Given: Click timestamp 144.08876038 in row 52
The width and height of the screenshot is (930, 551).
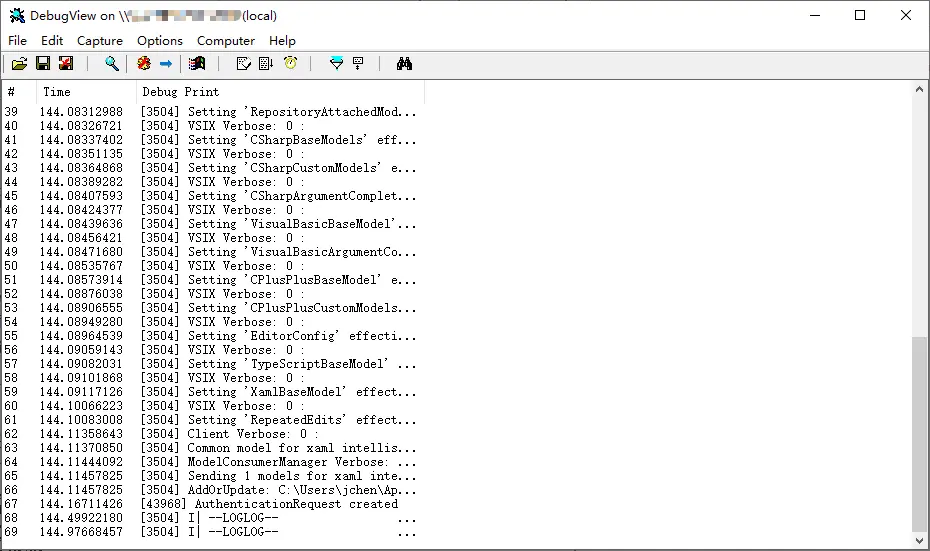Looking at the screenshot, I should pyautogui.click(x=81, y=294).
